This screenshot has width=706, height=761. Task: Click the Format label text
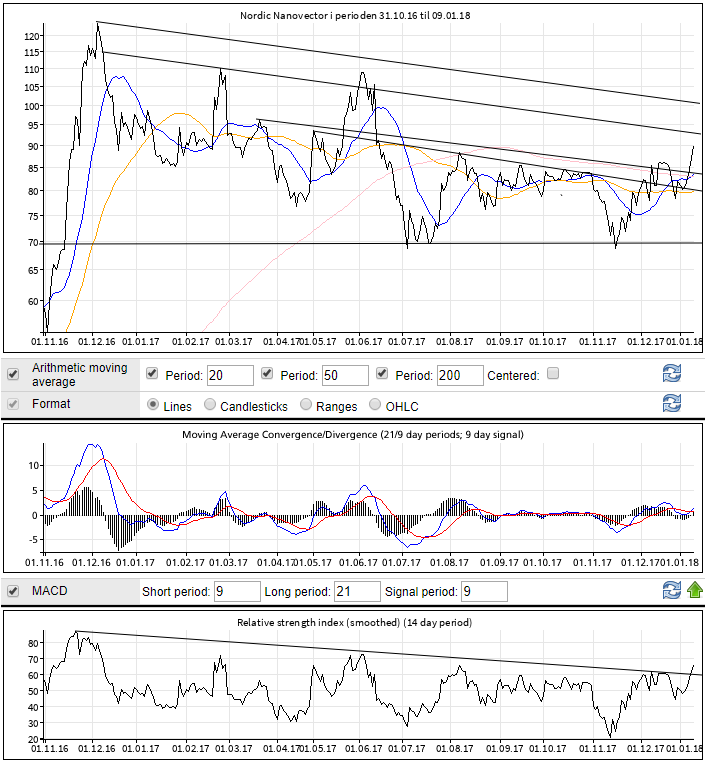[51, 404]
